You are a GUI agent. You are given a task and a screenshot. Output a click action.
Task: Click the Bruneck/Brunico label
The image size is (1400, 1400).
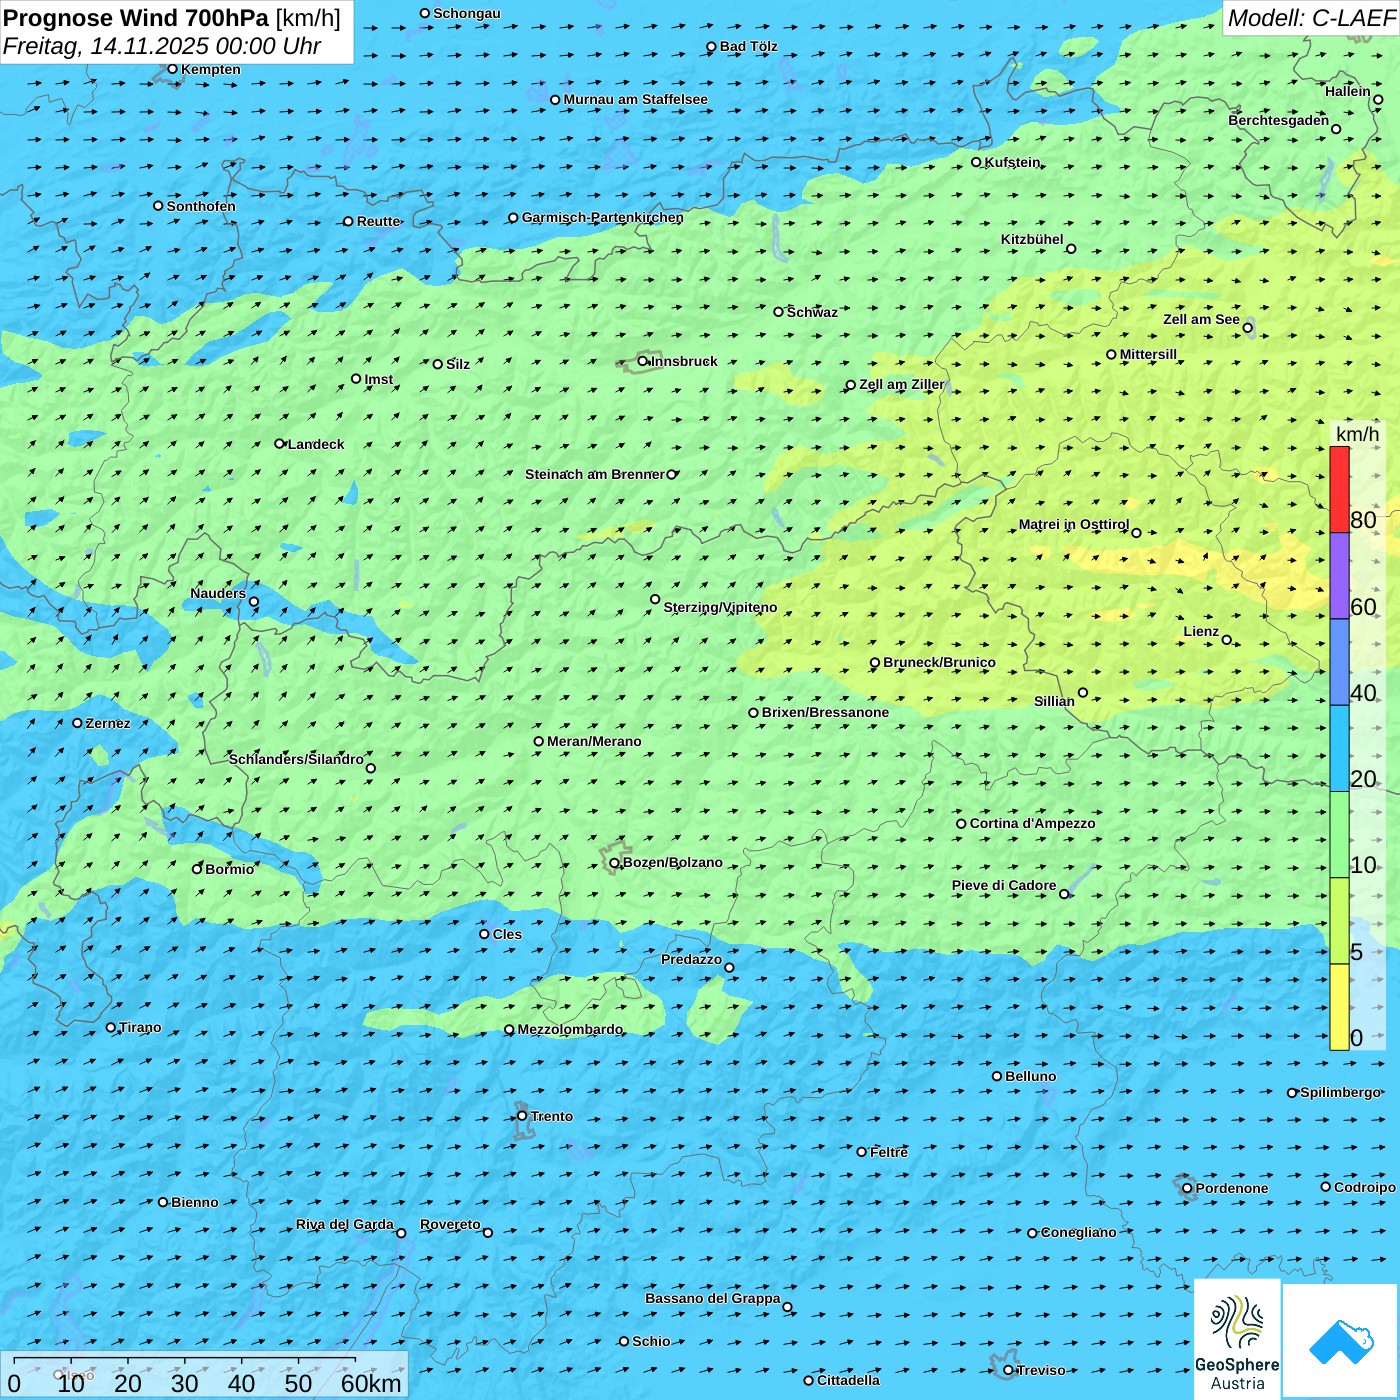(939, 662)
